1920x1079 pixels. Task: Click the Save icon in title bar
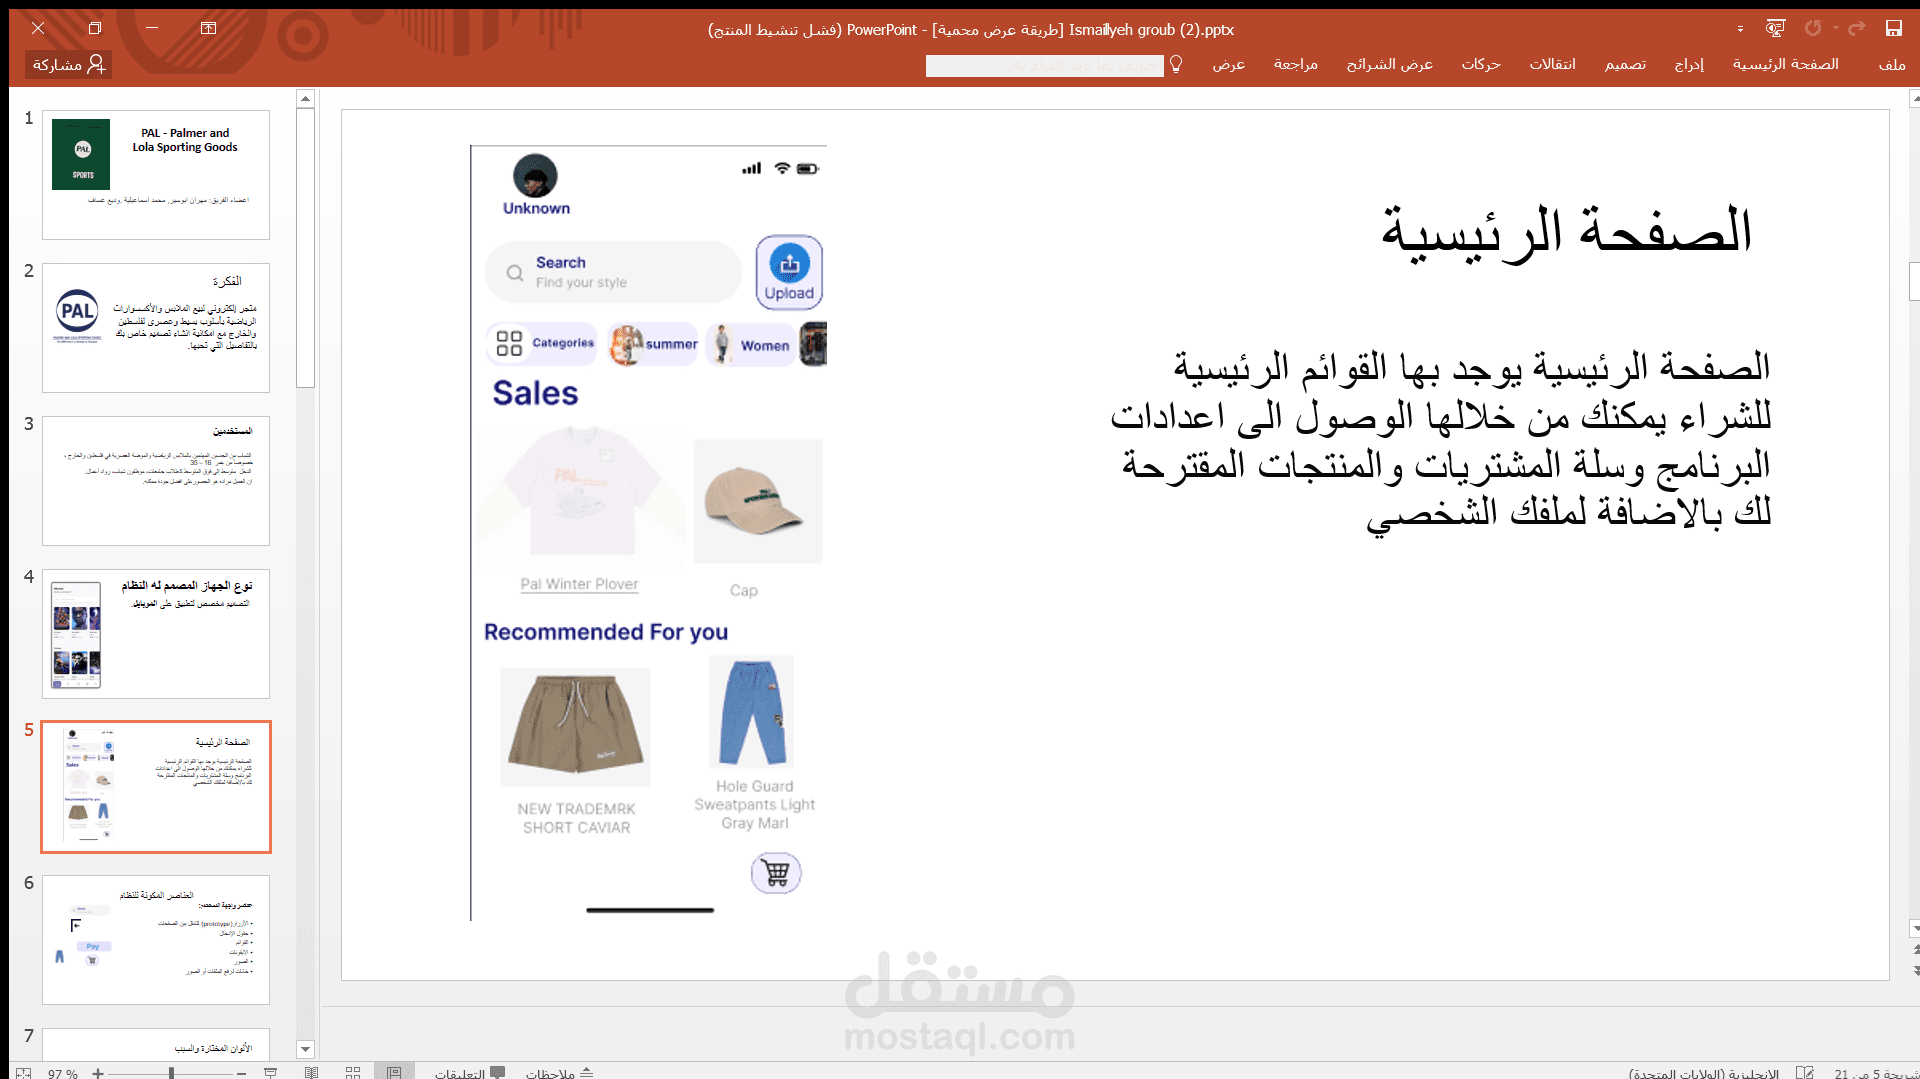click(1894, 29)
